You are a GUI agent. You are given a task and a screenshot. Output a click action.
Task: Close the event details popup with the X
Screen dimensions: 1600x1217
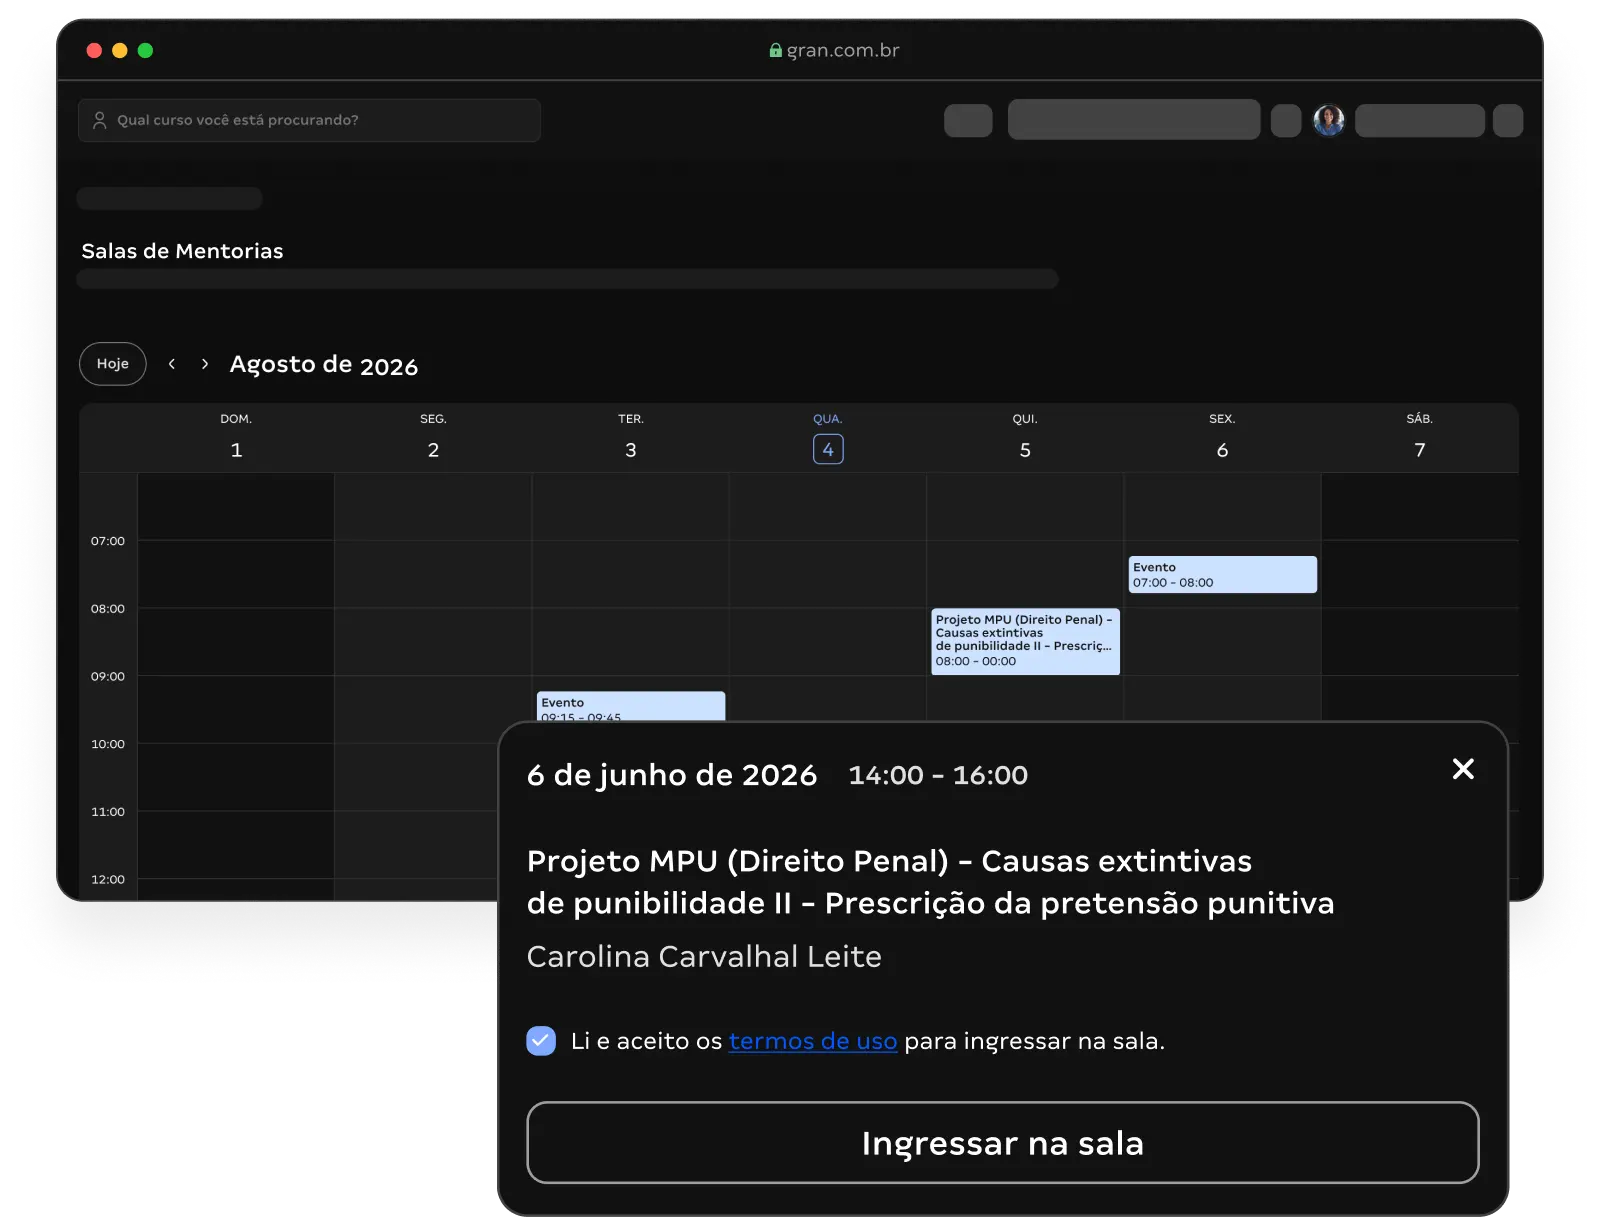tap(1463, 769)
